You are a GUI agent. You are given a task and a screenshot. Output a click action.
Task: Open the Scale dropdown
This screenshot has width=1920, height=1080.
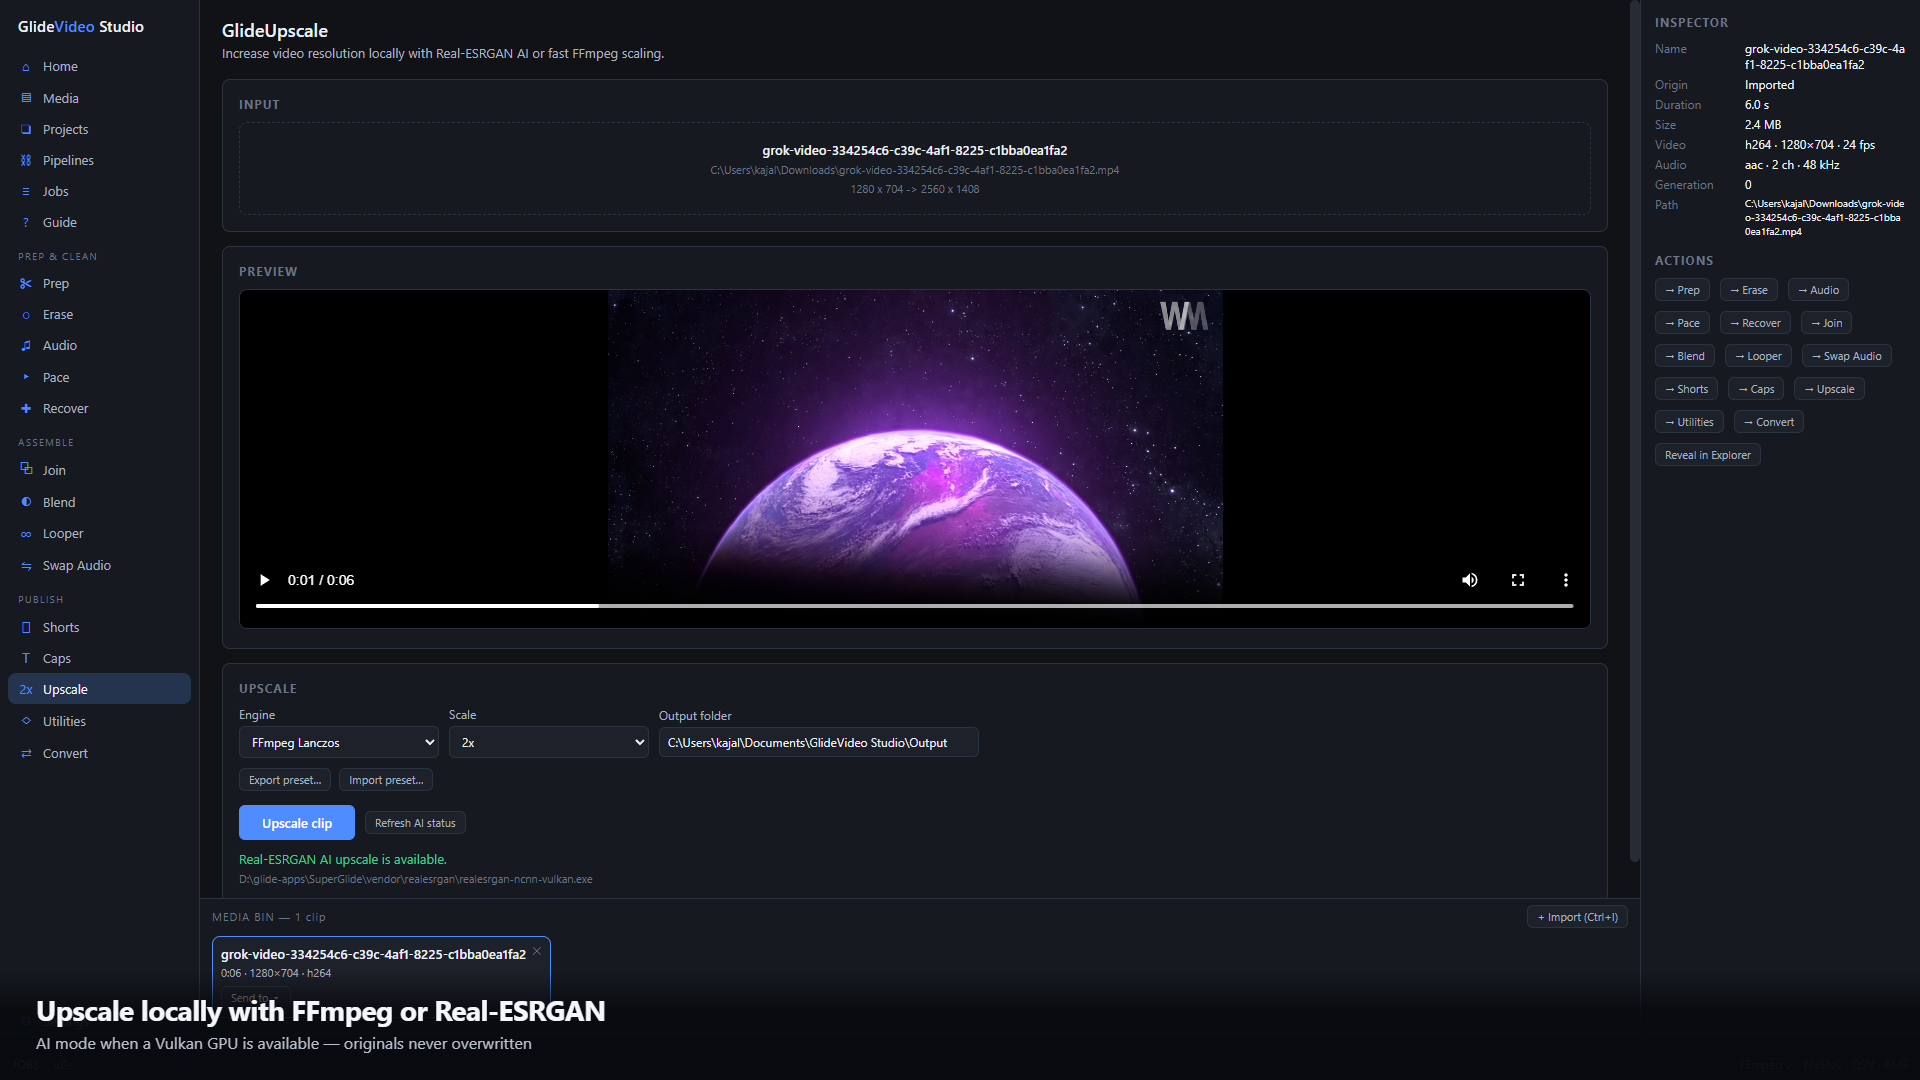(x=549, y=742)
